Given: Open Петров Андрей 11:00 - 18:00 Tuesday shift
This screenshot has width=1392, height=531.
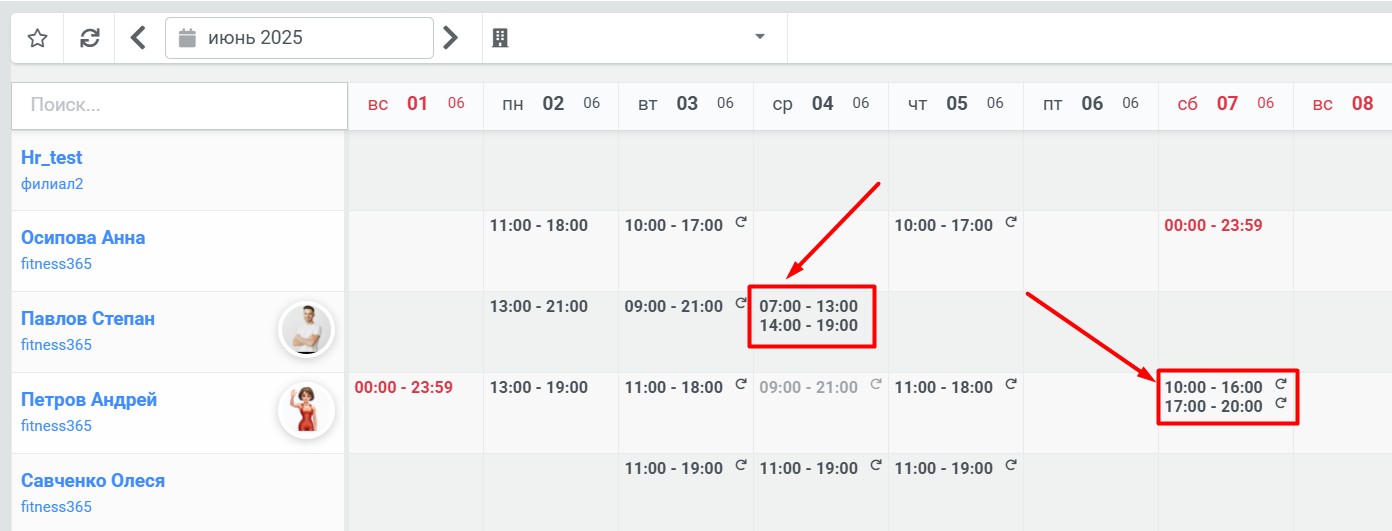Looking at the screenshot, I should point(674,387).
